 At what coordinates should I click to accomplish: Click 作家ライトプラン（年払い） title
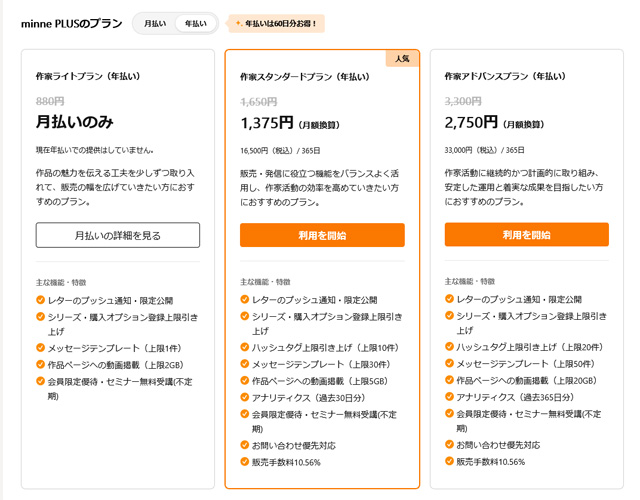click(88, 76)
